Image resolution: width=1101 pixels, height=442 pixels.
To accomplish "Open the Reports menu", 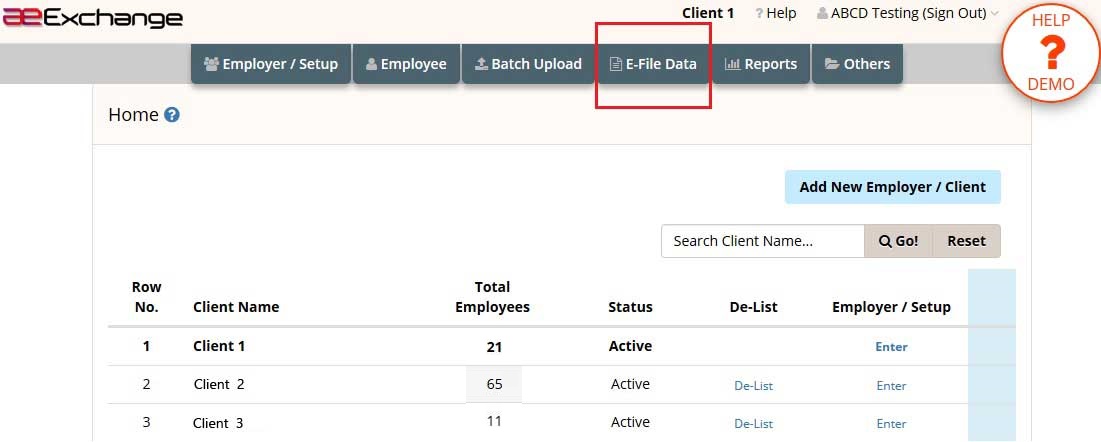I will (x=760, y=64).
